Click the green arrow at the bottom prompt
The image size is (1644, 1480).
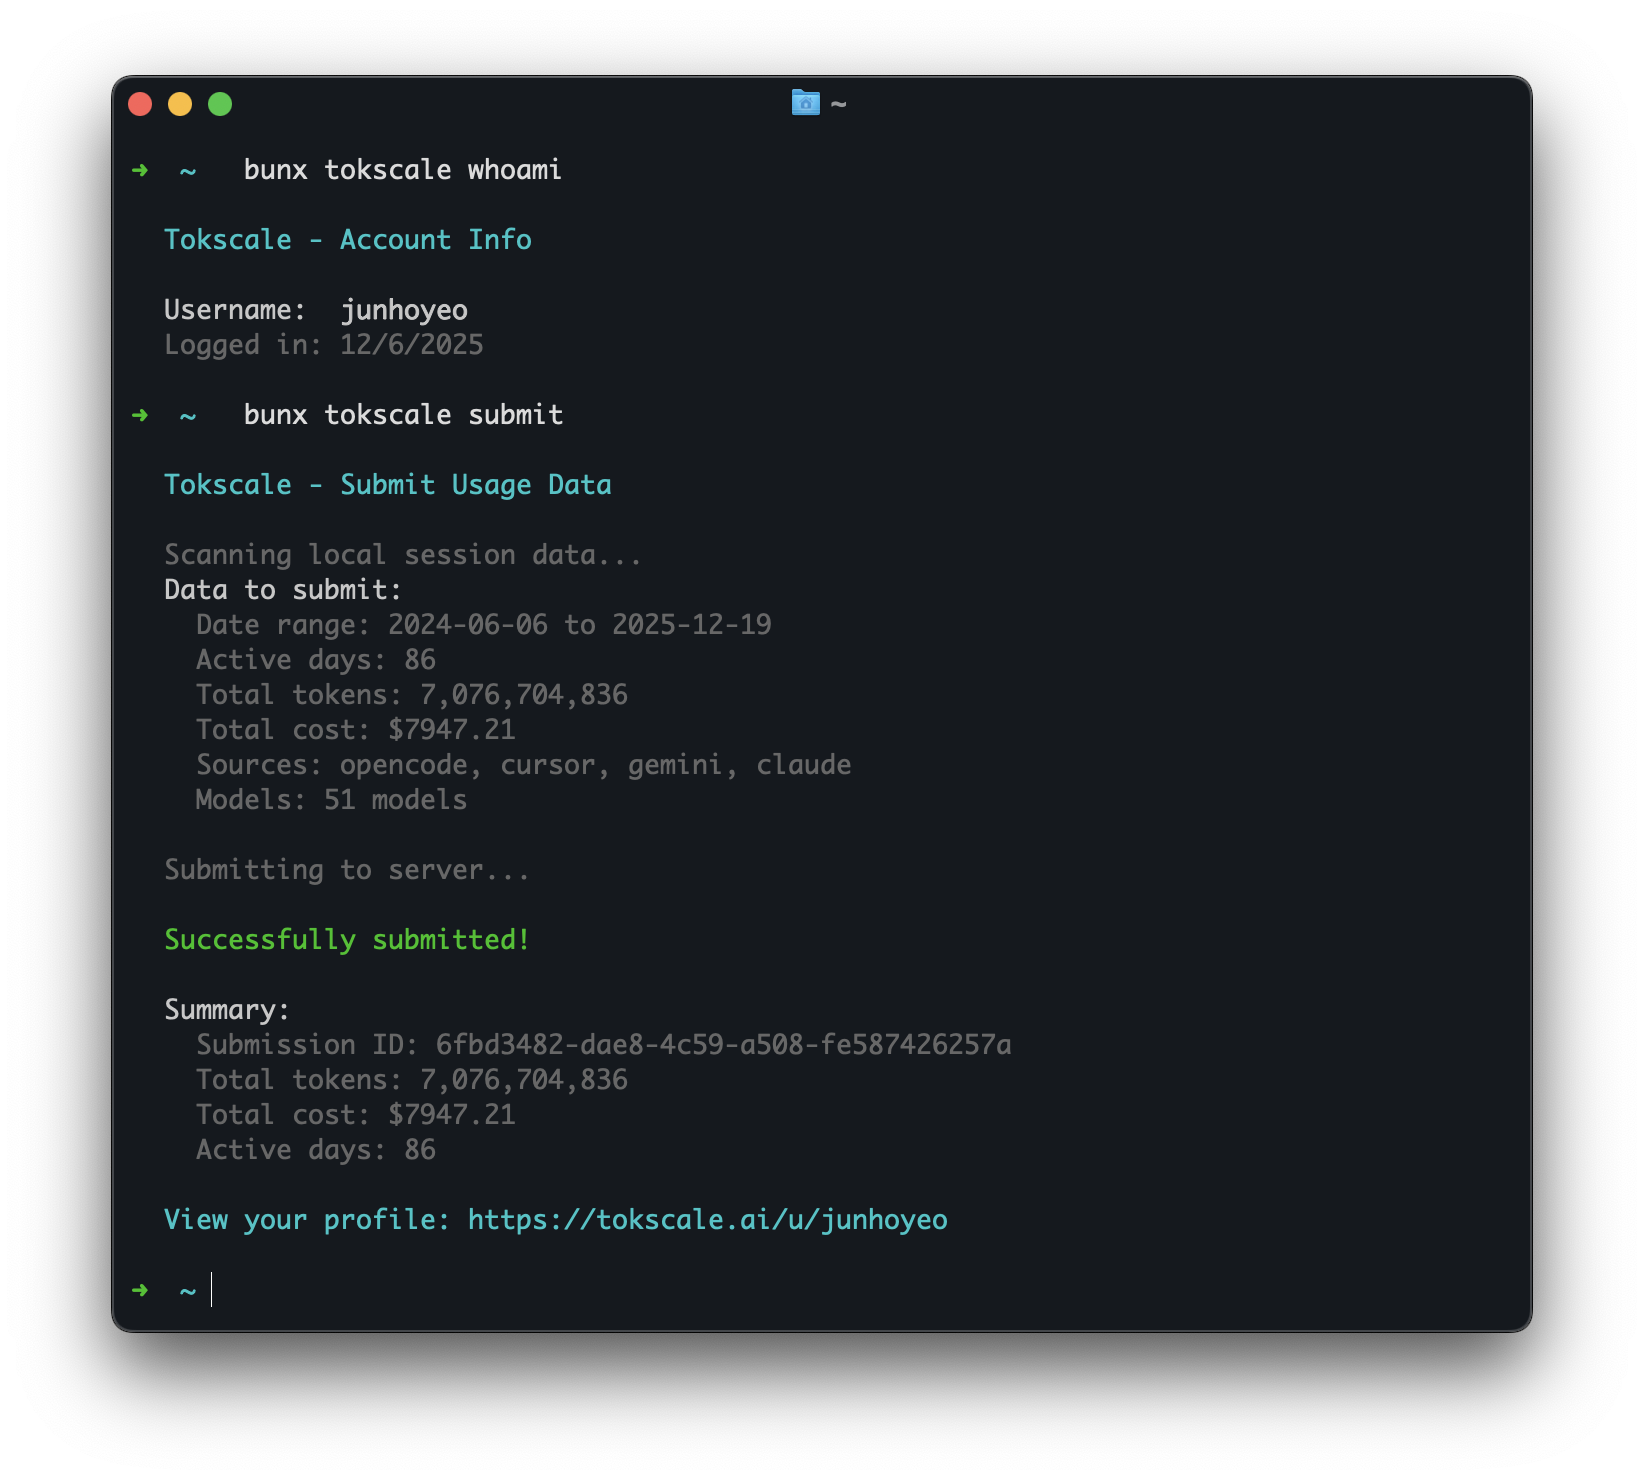click(140, 1291)
